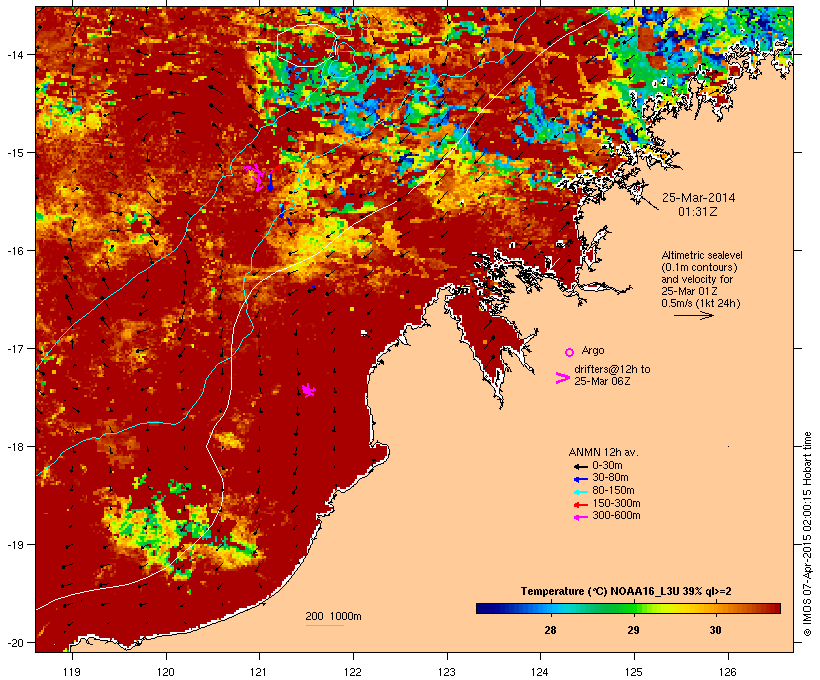Click the '29' colorbar tick label
Viewport: 820px width, 680px height.
[633, 630]
